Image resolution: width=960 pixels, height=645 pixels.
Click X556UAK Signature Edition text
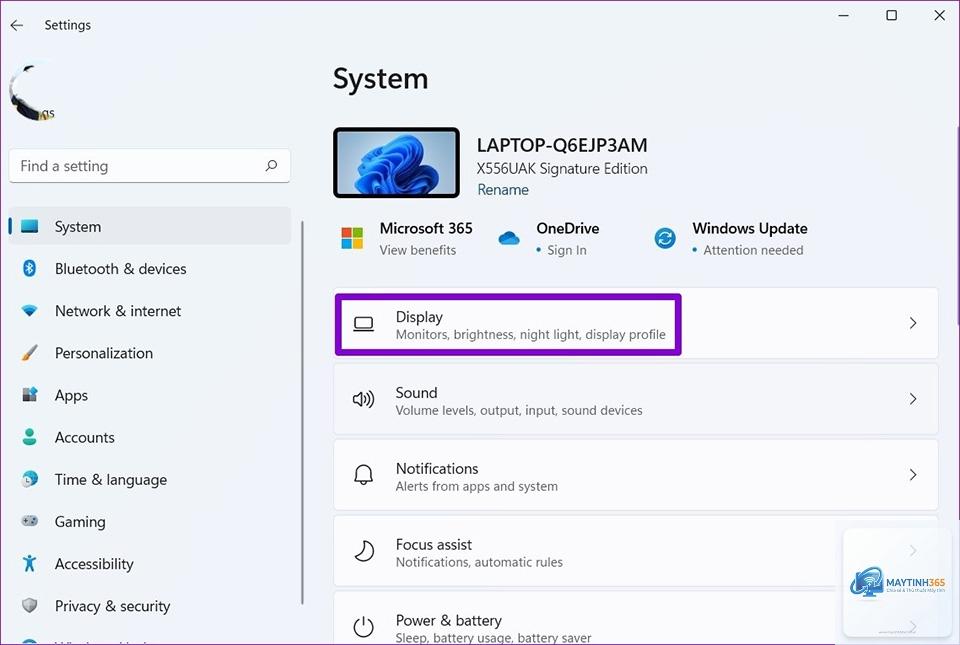coord(562,169)
